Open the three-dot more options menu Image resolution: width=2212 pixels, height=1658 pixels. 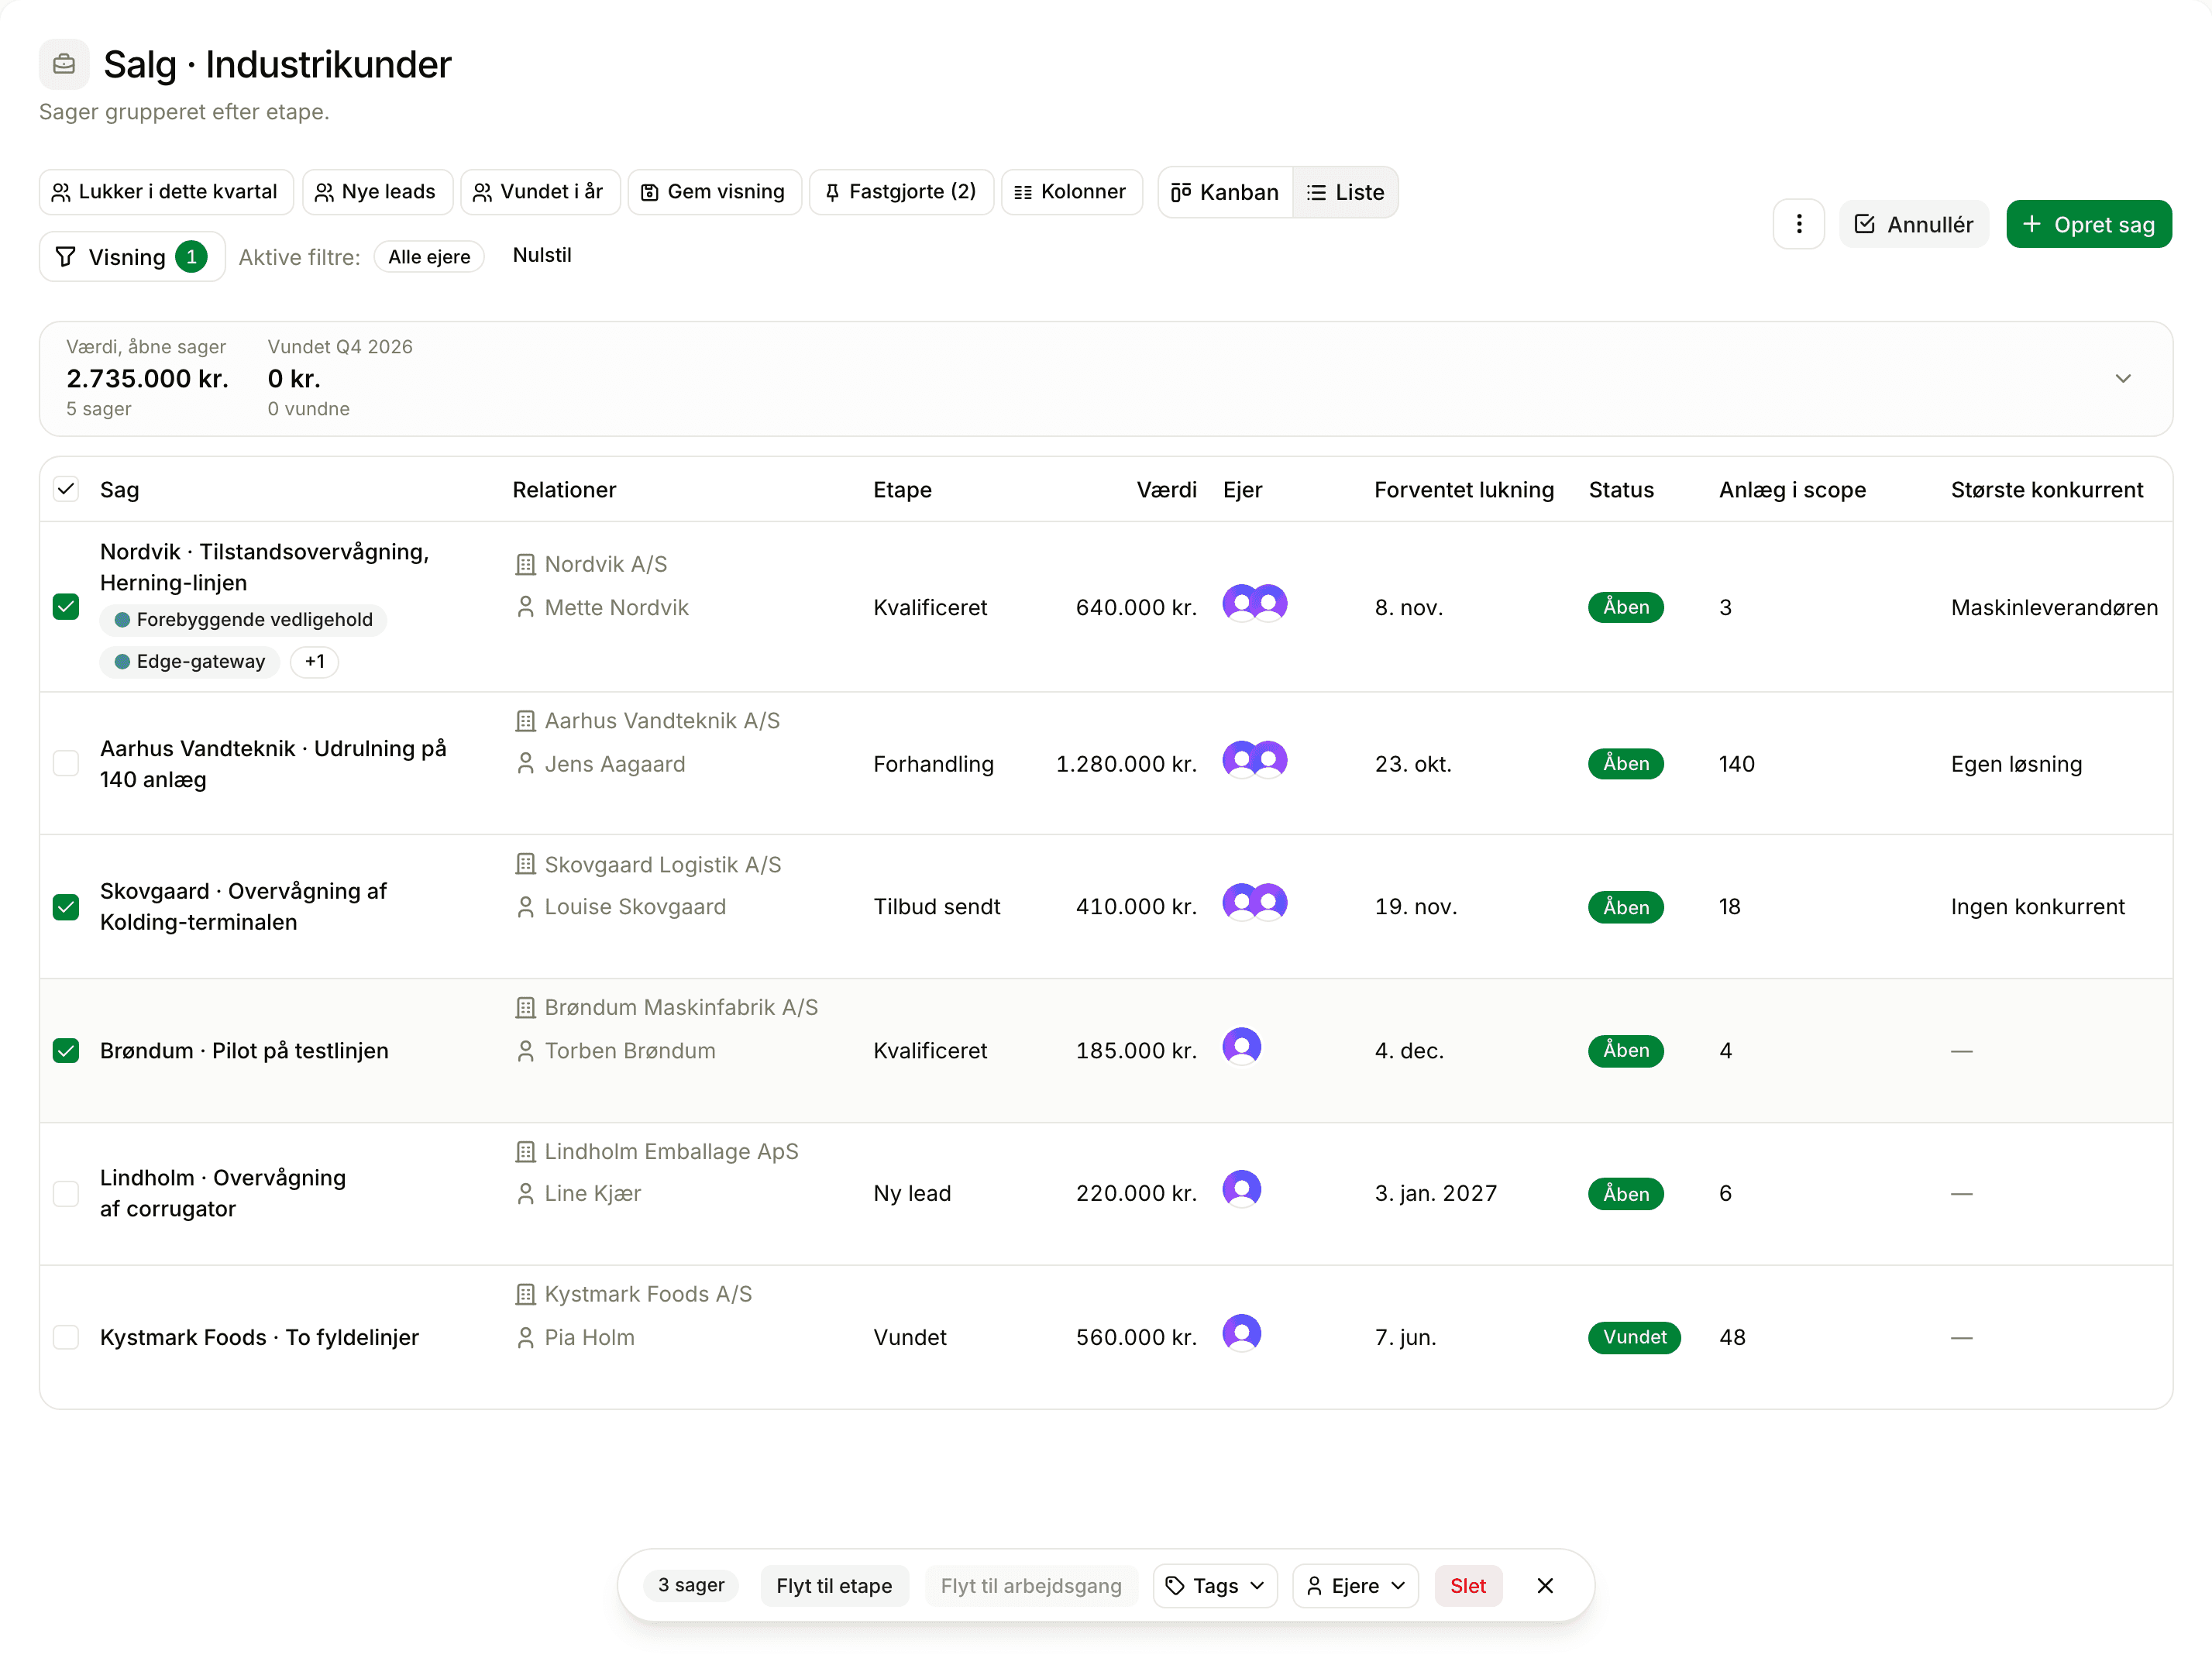point(1798,224)
